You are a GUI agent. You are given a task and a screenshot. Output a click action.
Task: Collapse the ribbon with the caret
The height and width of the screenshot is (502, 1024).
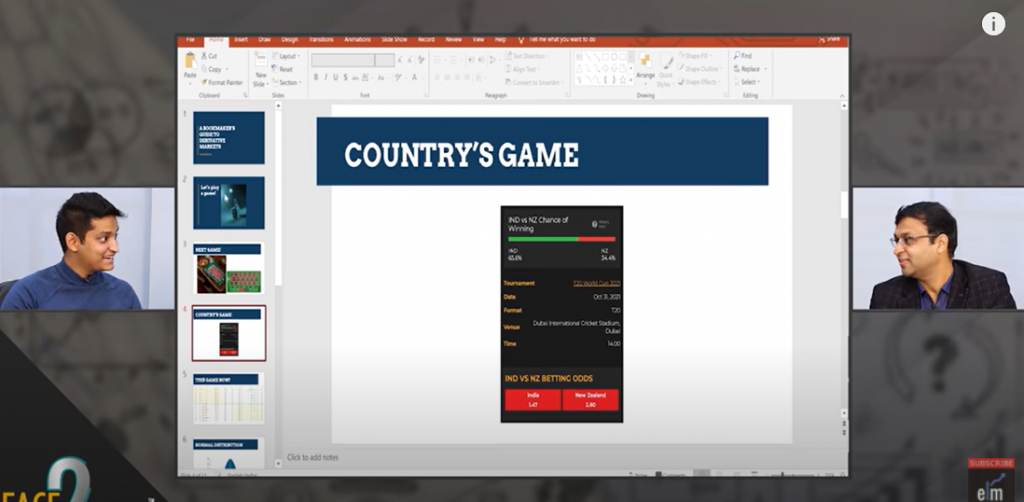point(842,95)
